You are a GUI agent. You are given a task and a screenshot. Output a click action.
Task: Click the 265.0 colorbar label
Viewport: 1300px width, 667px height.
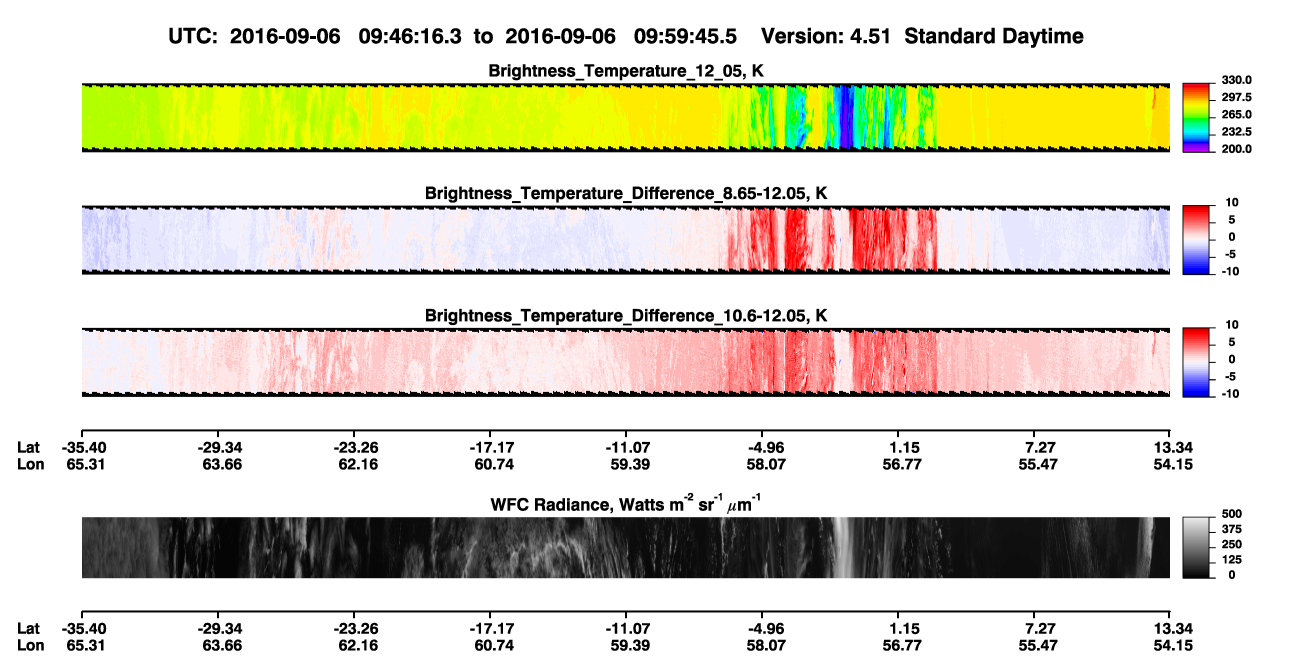click(x=1237, y=114)
